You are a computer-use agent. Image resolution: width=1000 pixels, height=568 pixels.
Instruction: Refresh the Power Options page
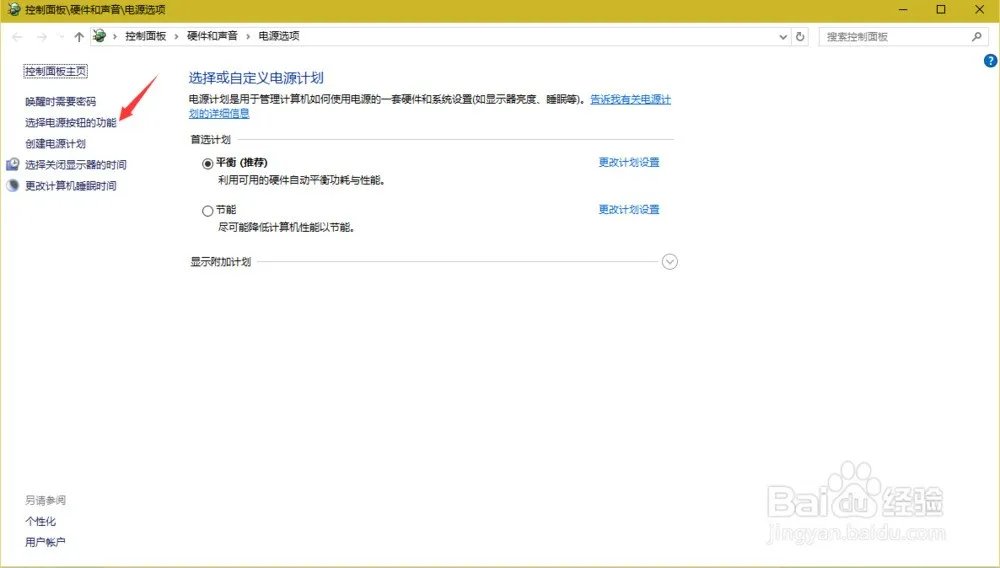[800, 37]
